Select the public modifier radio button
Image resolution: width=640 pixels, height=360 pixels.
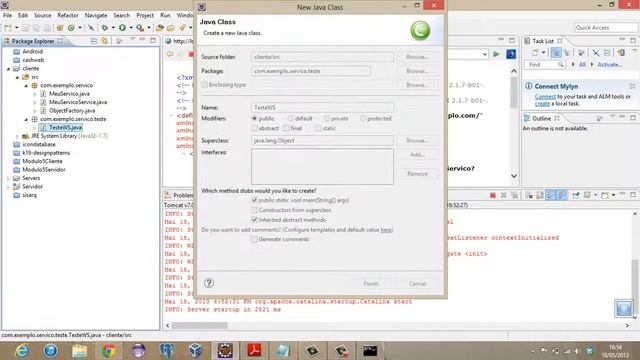coord(254,118)
